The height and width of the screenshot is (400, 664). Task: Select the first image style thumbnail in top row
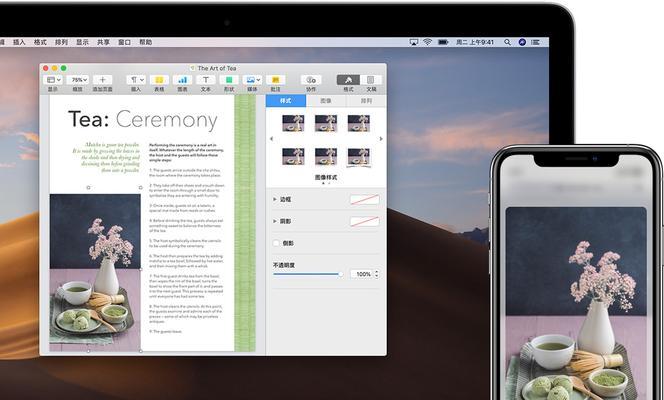pos(293,123)
